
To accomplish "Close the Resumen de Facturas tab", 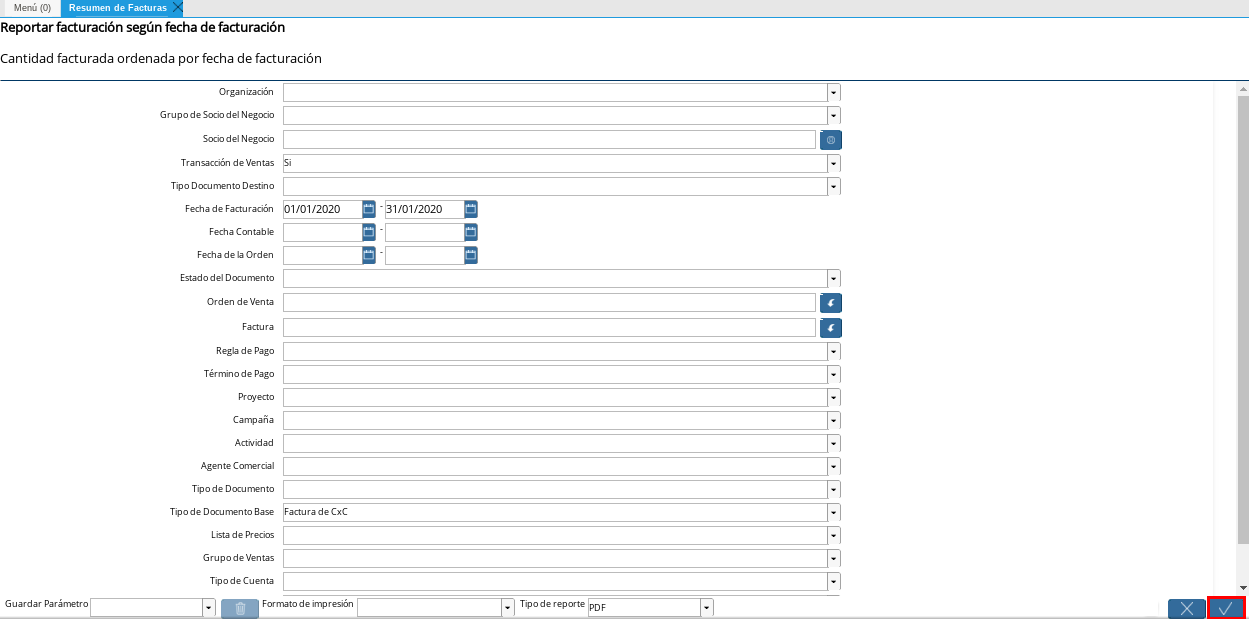I will (x=178, y=7).
